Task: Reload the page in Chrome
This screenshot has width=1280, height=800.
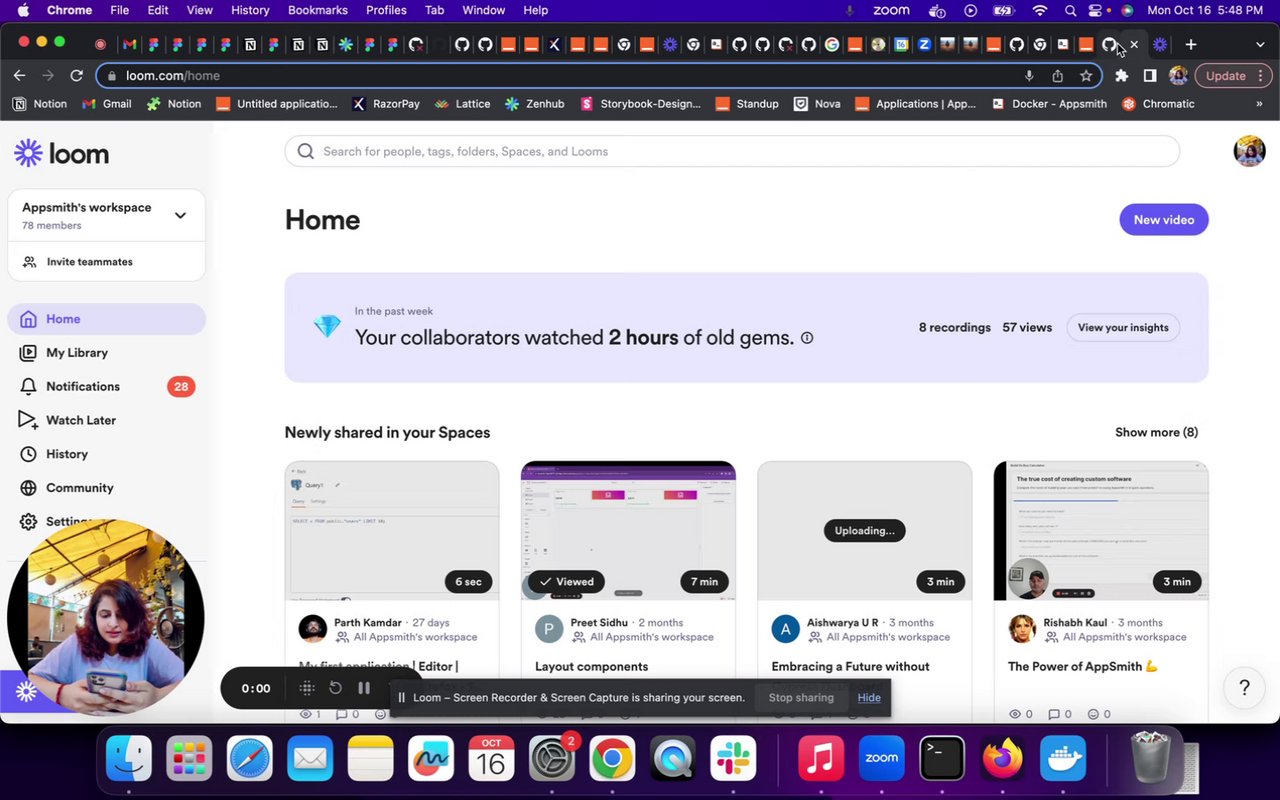Action: [76, 76]
